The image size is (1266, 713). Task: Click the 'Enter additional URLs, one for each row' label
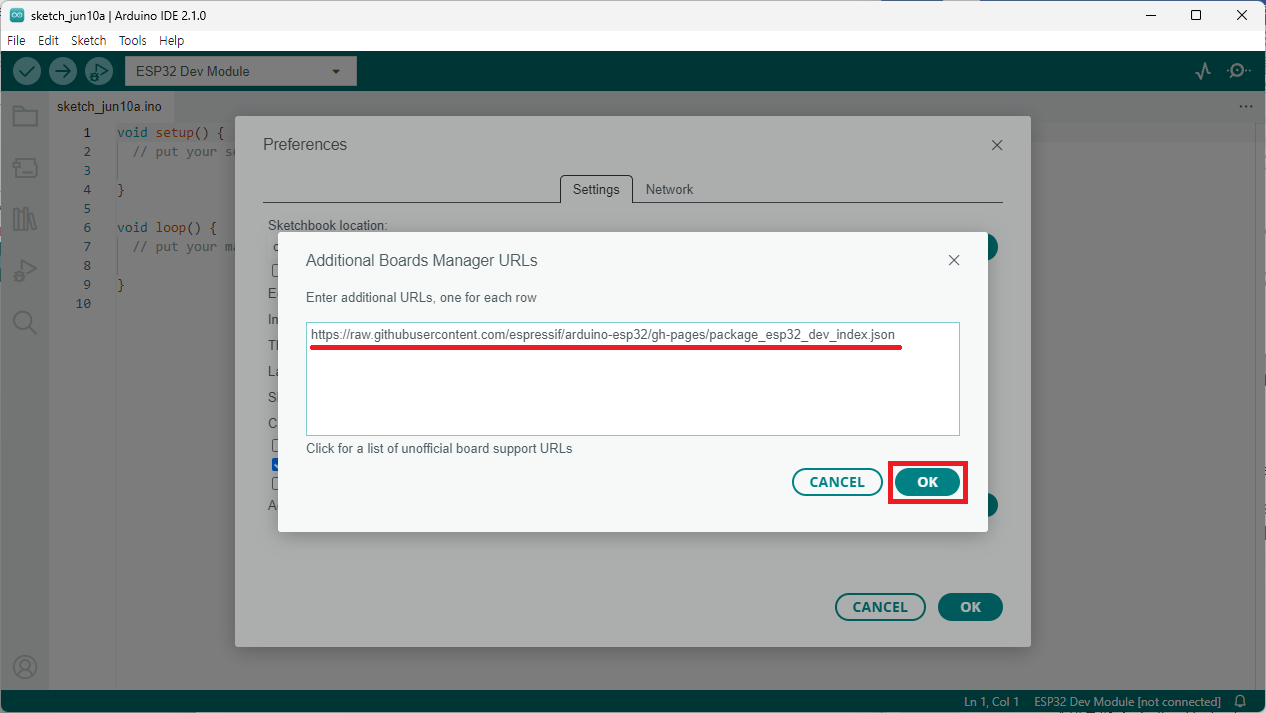click(422, 298)
